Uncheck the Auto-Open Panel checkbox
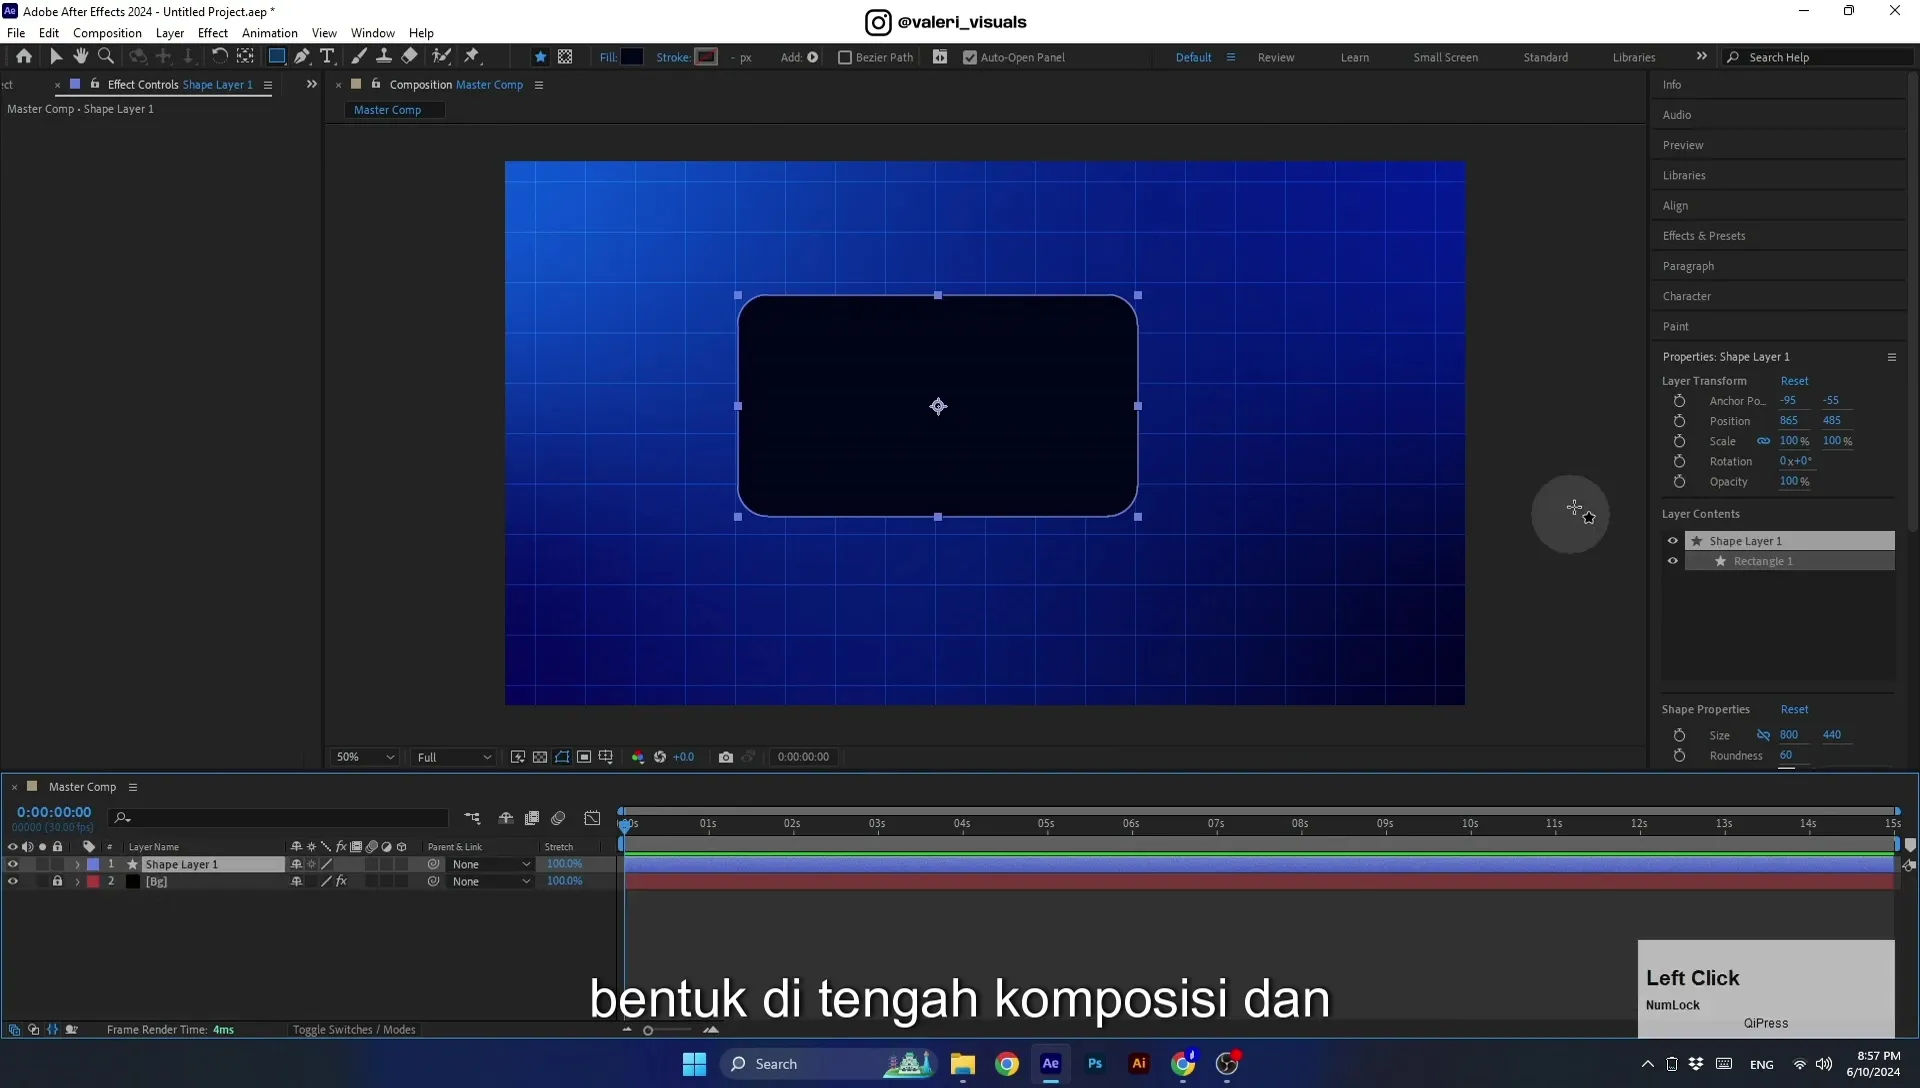 970,58
